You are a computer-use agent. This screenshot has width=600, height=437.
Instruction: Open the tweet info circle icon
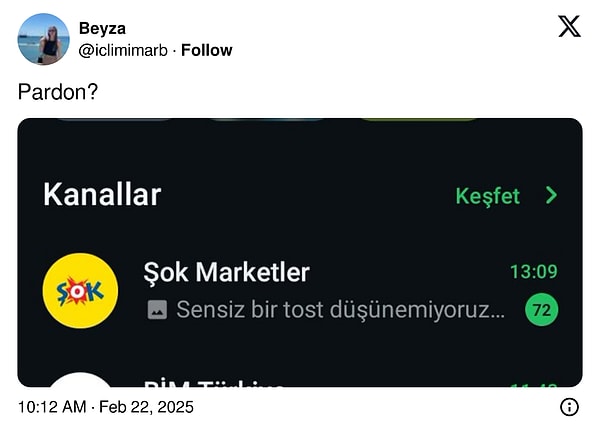[x=569, y=407]
